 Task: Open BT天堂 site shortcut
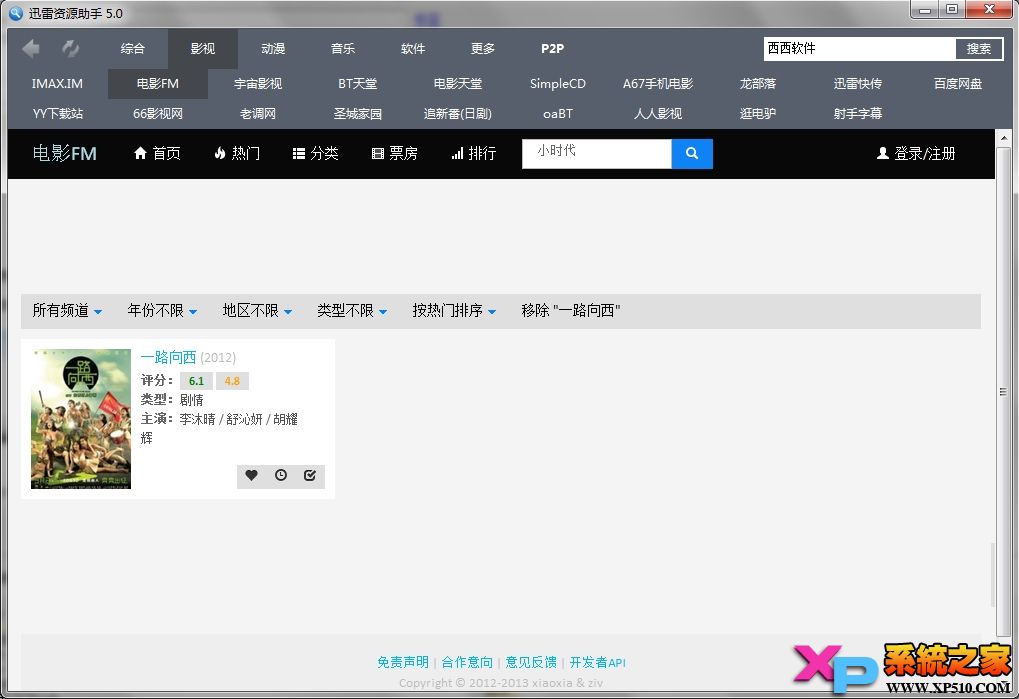point(357,84)
